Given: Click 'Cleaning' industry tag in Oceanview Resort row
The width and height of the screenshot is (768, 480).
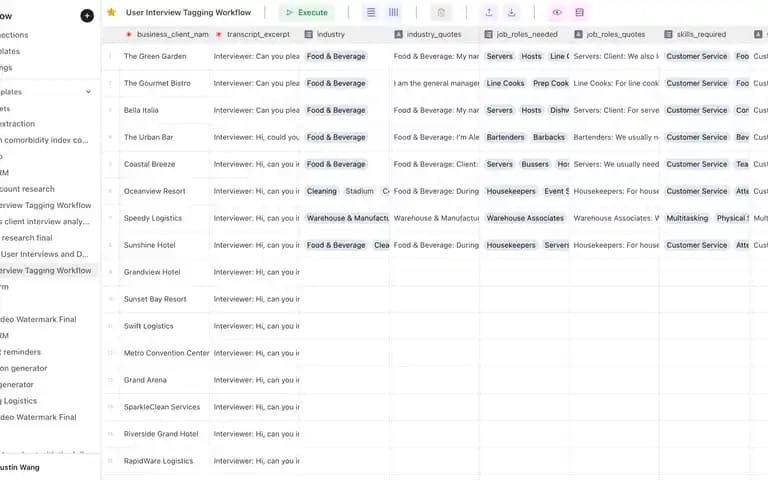Looking at the screenshot, I should (322, 191).
